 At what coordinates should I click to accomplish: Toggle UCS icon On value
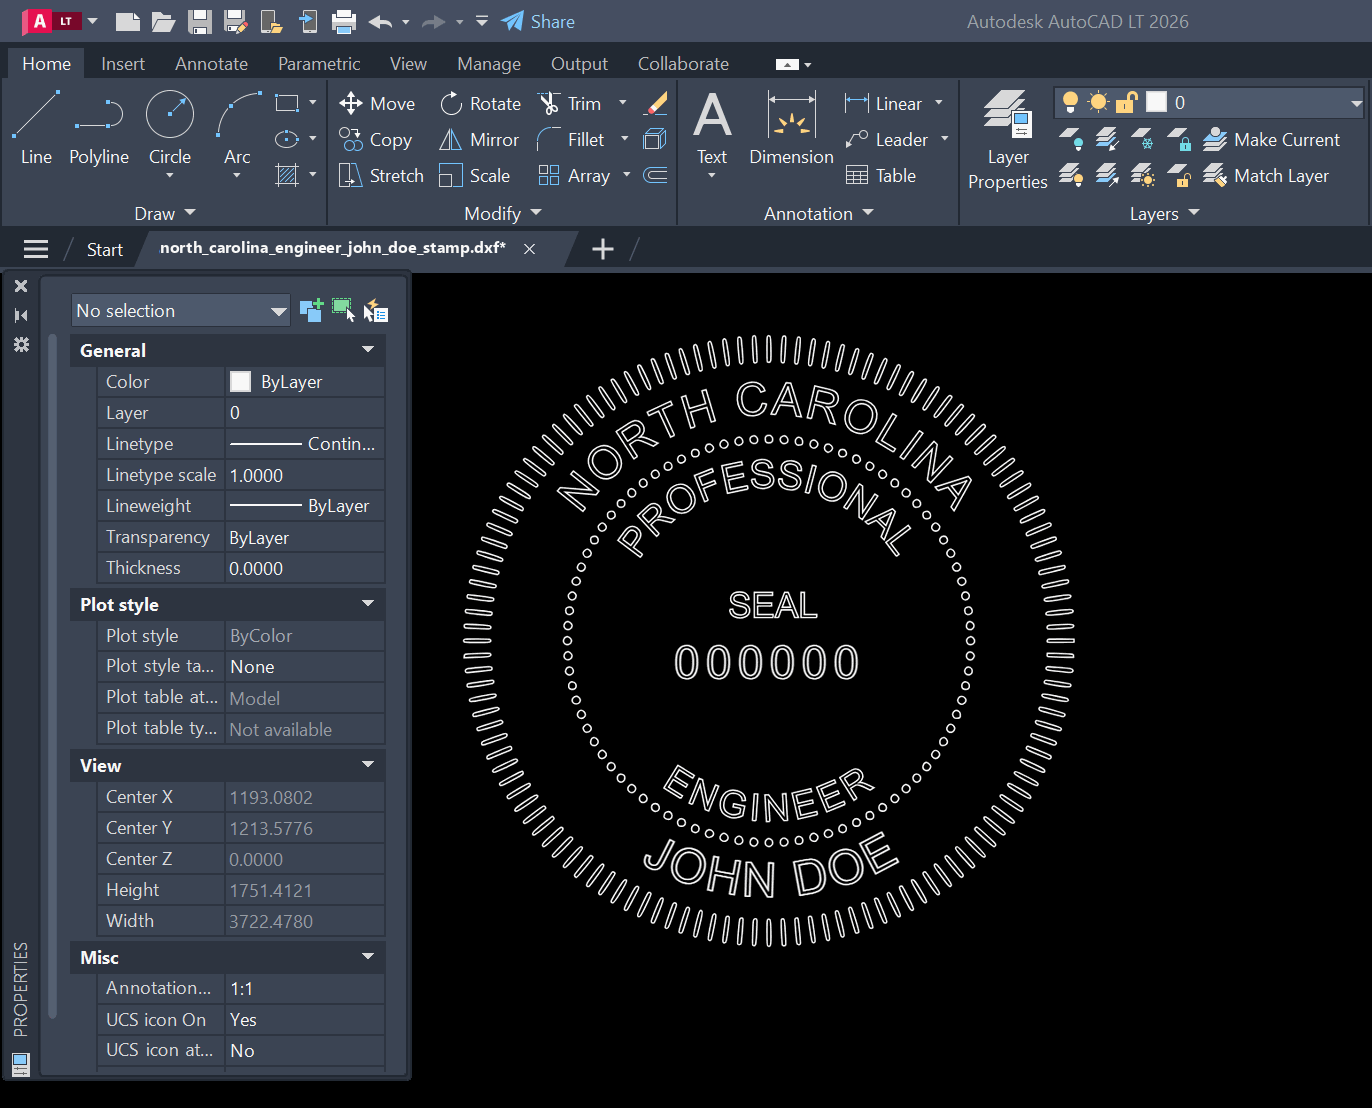[x=305, y=1020]
